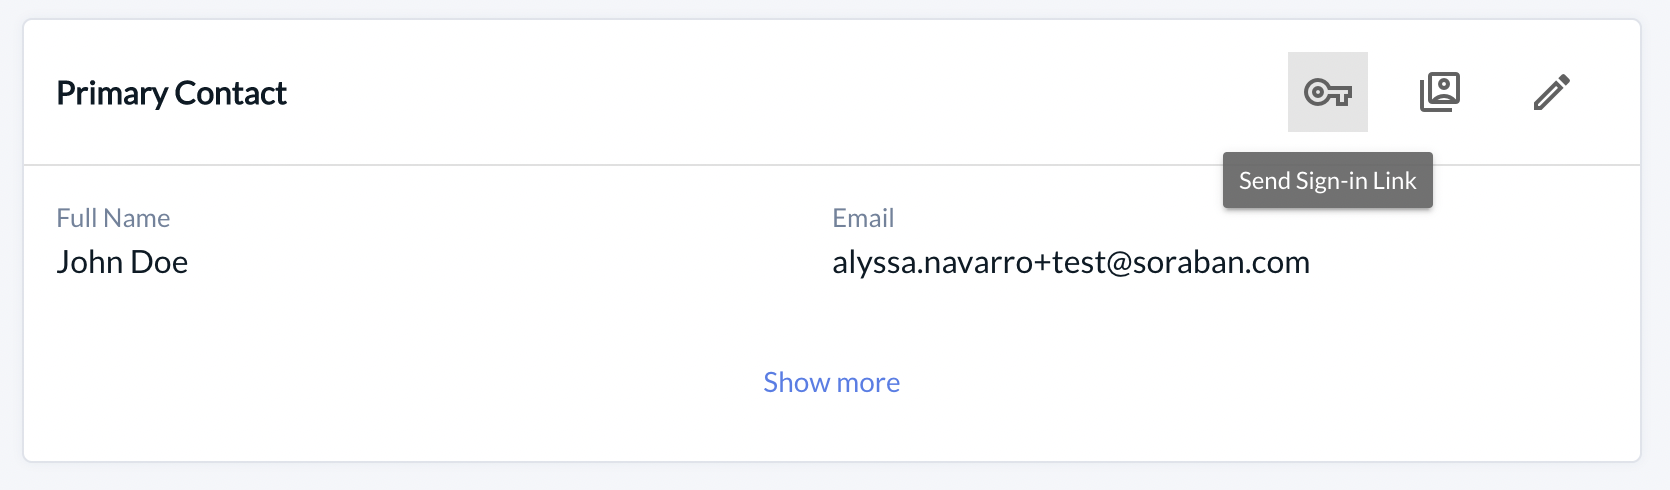The image size is (1670, 490).
Task: View all contacts via the portrait icon
Action: (x=1440, y=92)
